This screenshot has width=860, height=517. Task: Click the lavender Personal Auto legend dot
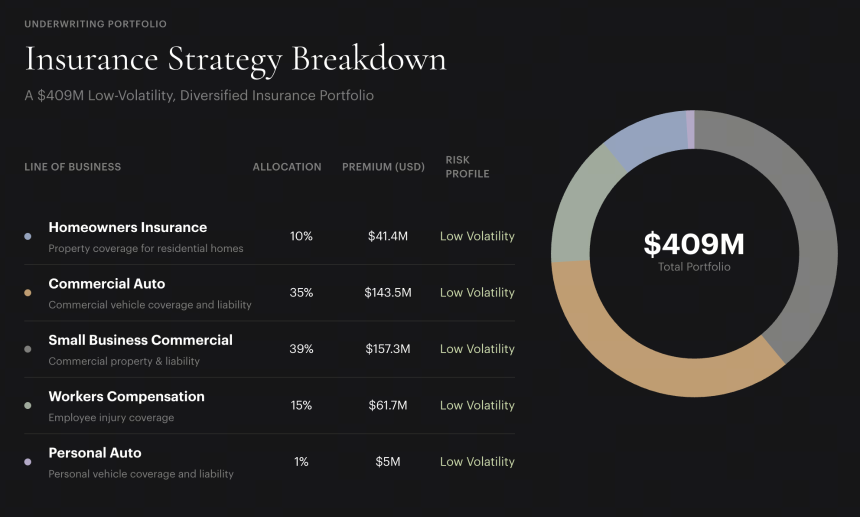click(x=27, y=462)
